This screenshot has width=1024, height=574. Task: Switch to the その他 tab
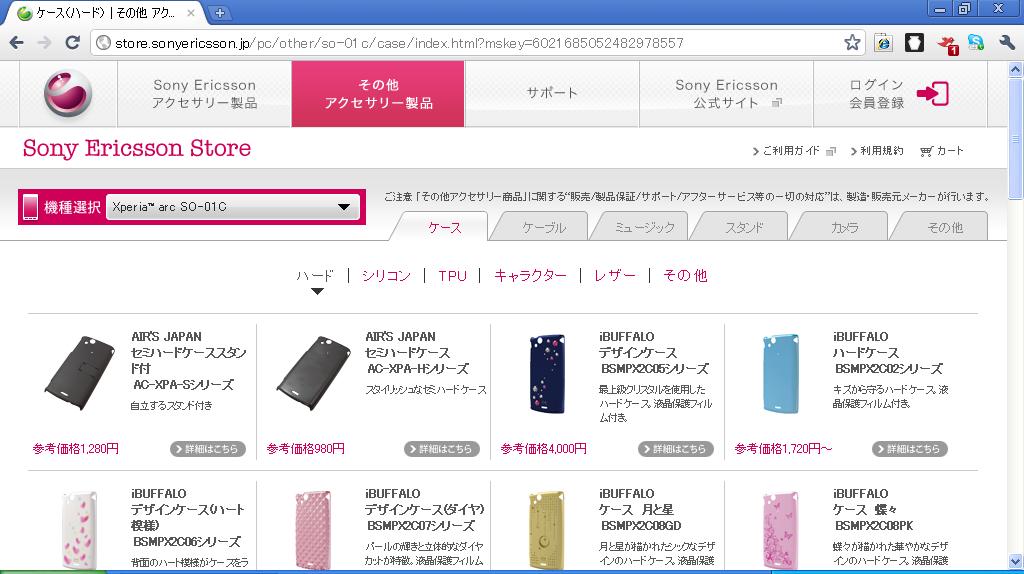point(944,227)
